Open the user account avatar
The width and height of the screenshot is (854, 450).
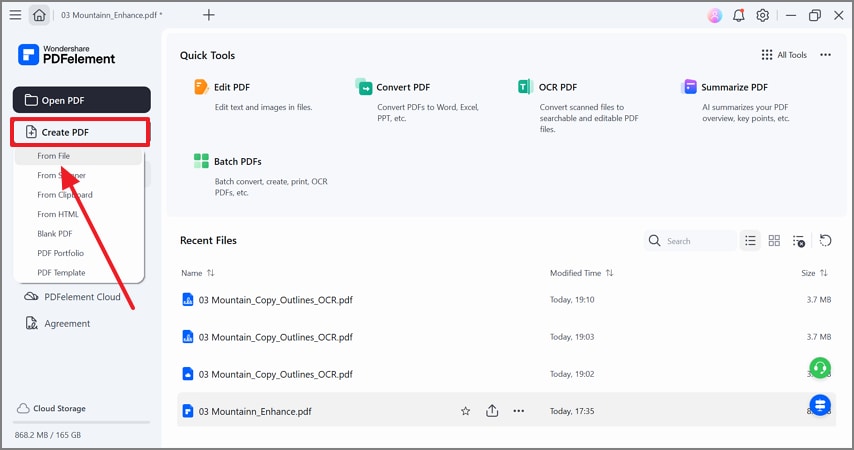point(715,15)
